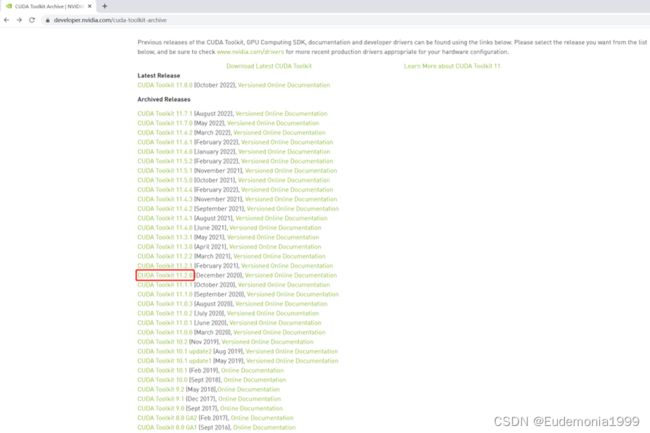Open Versioned Online Documentation for 11.2.0
This screenshot has width=650, height=433.
pyautogui.click(x=291, y=276)
